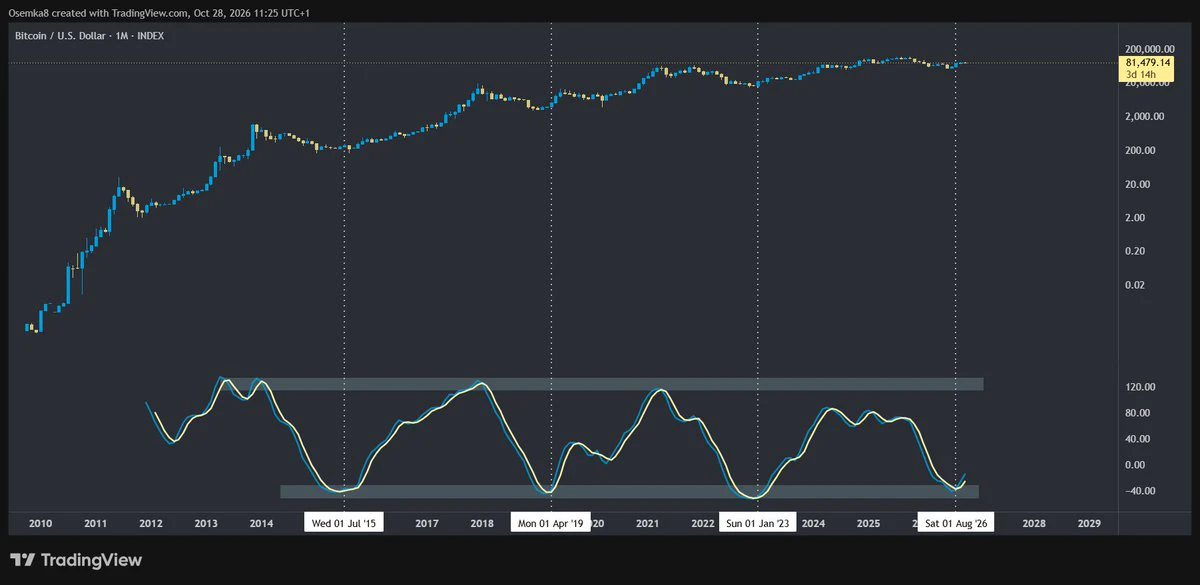
Task: Click the Mon 01 Apr '19 date marker
Action: tap(551, 523)
